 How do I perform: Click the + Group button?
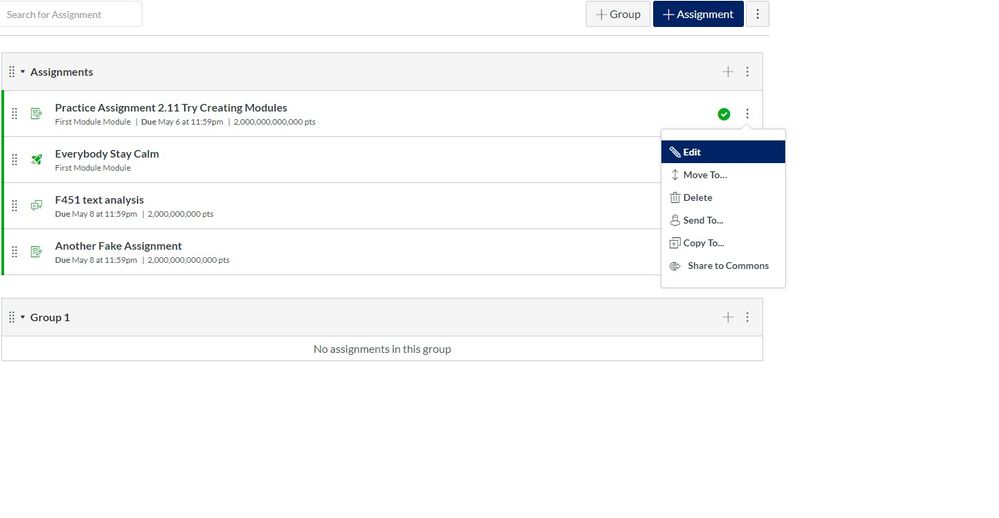point(618,14)
